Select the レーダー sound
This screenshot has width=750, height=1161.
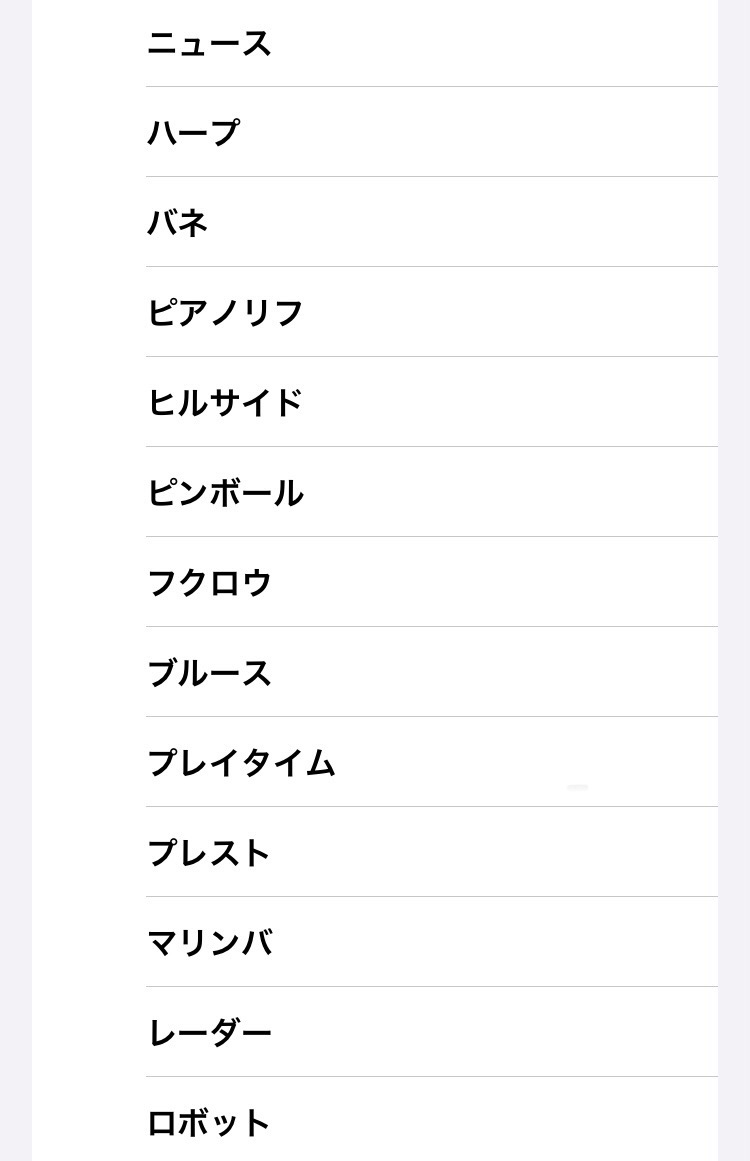pyautogui.click(x=210, y=1033)
